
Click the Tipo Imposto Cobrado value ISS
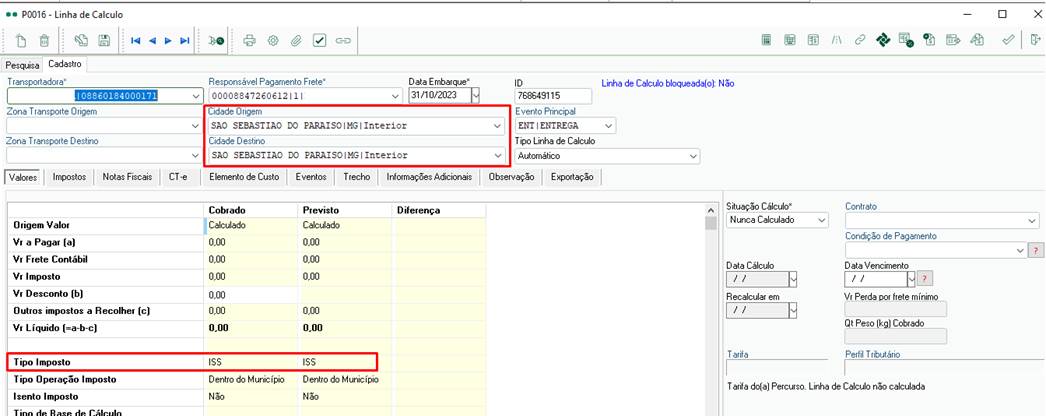click(215, 362)
